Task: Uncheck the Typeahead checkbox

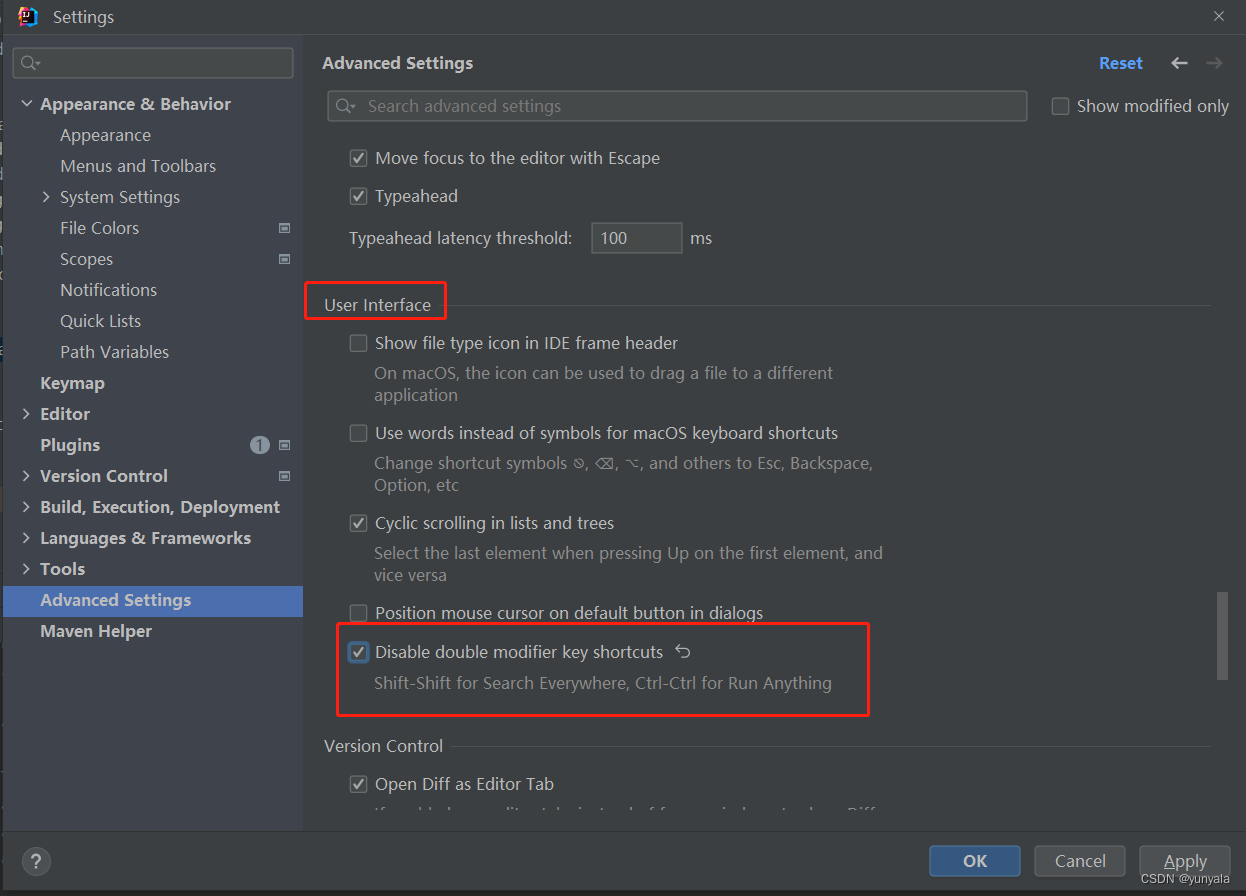Action: (x=358, y=196)
